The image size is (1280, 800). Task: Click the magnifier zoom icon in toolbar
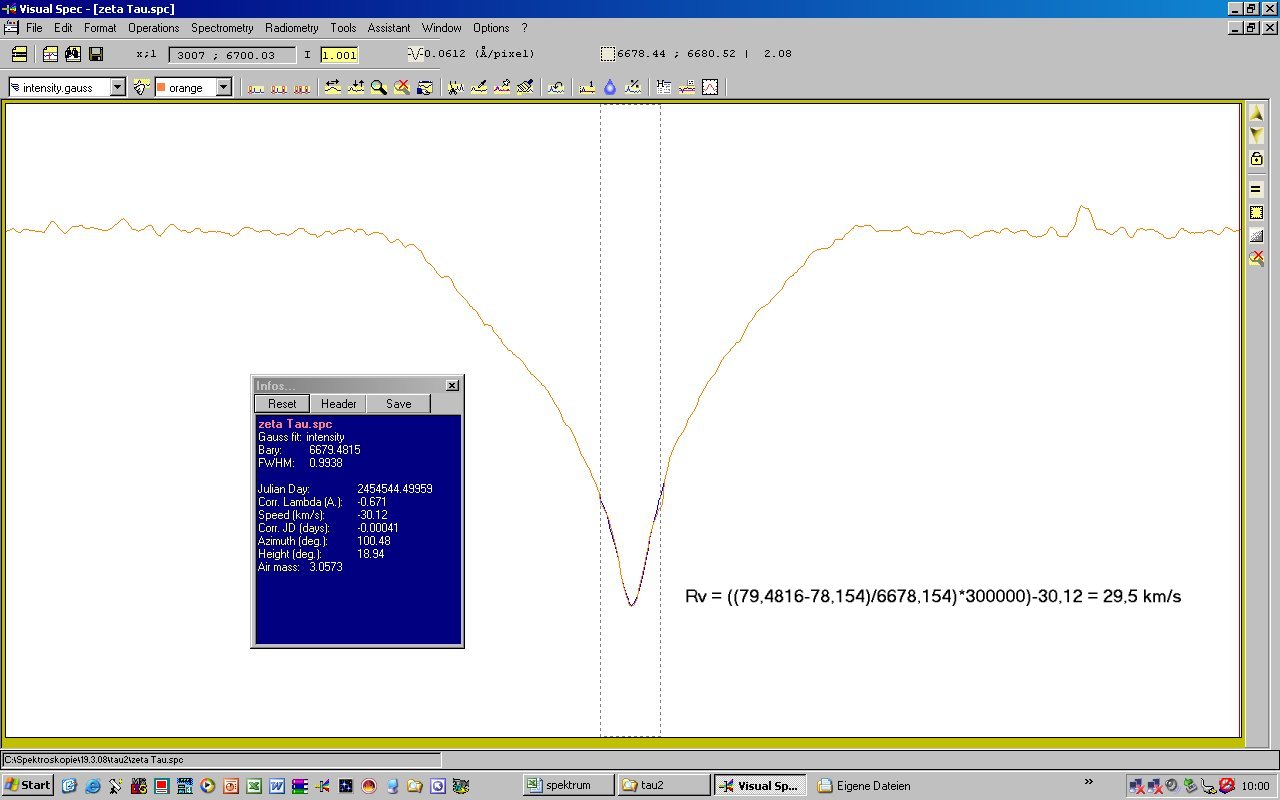coord(378,88)
